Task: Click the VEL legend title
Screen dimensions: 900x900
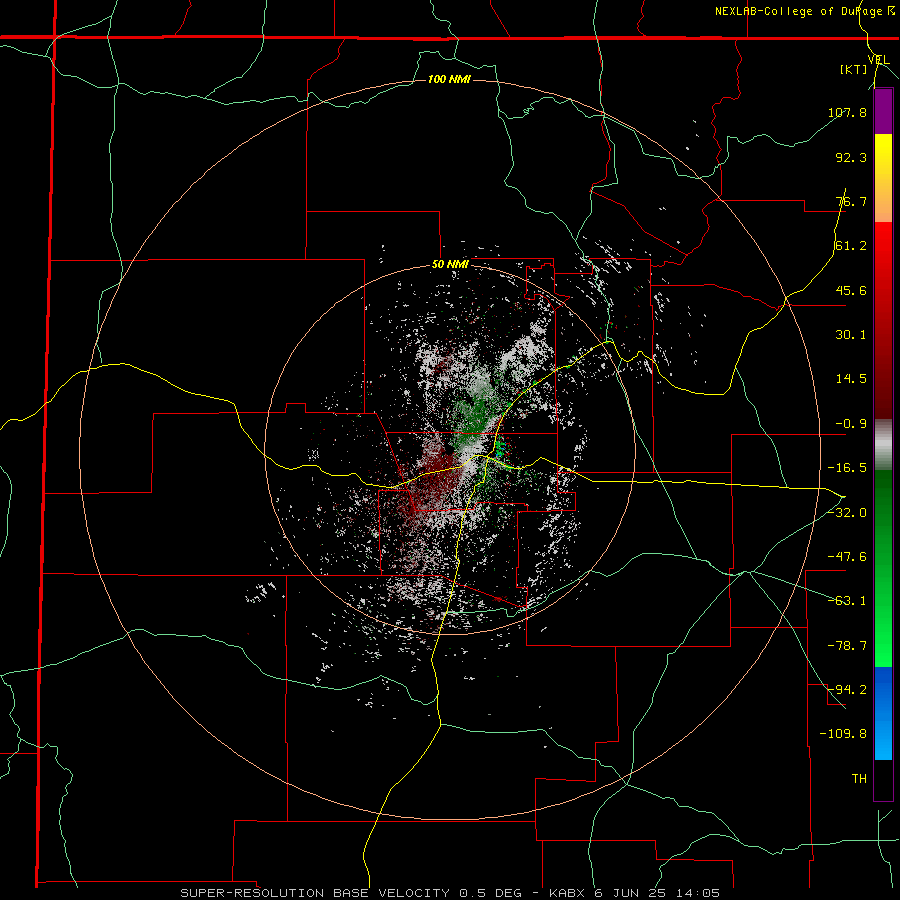Action: point(879,59)
